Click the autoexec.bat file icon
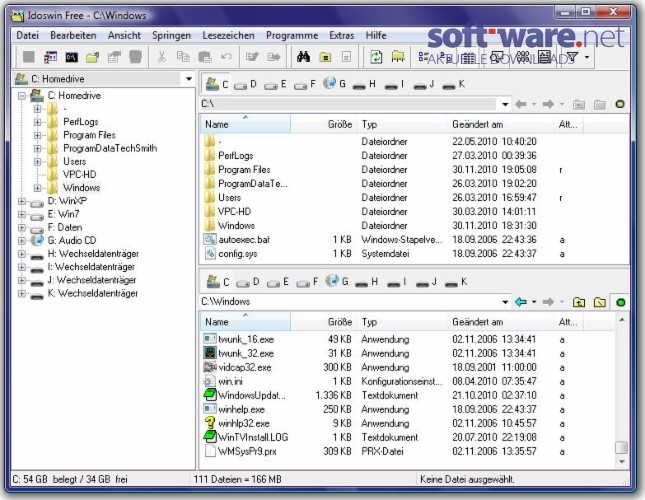This screenshot has width=645, height=500. pyautogui.click(x=210, y=239)
